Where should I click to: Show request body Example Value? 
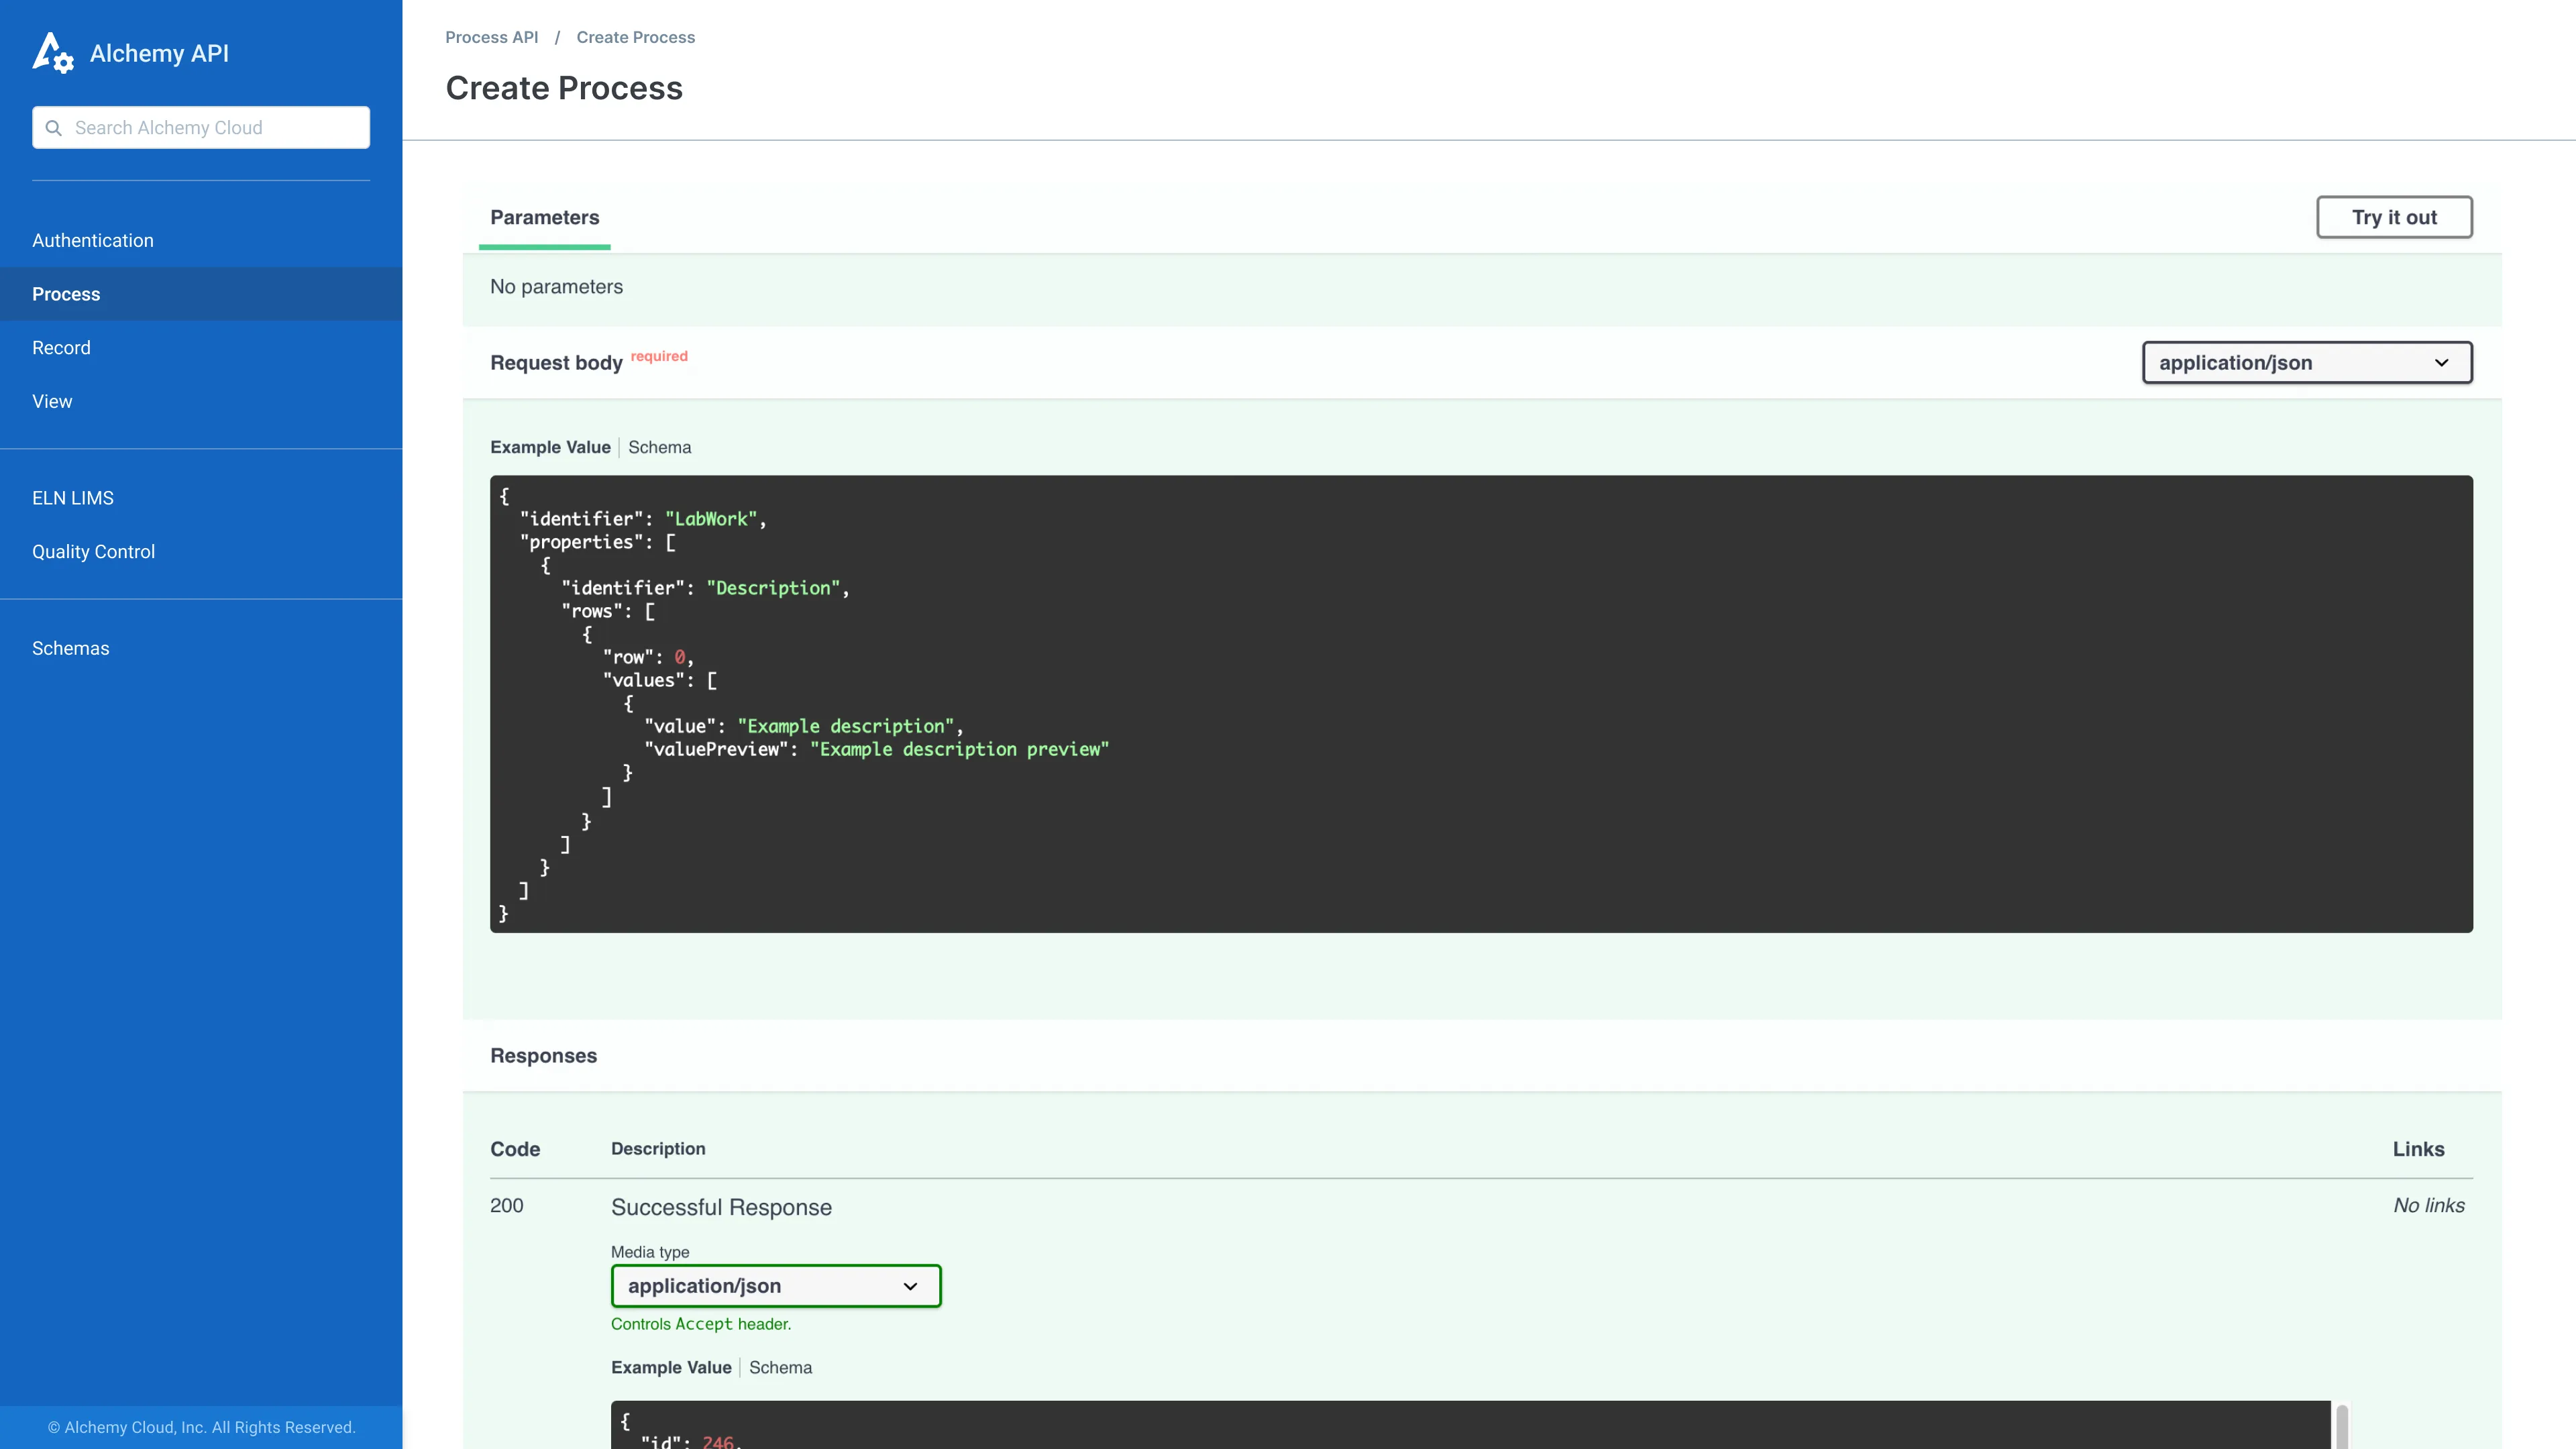tap(550, 447)
